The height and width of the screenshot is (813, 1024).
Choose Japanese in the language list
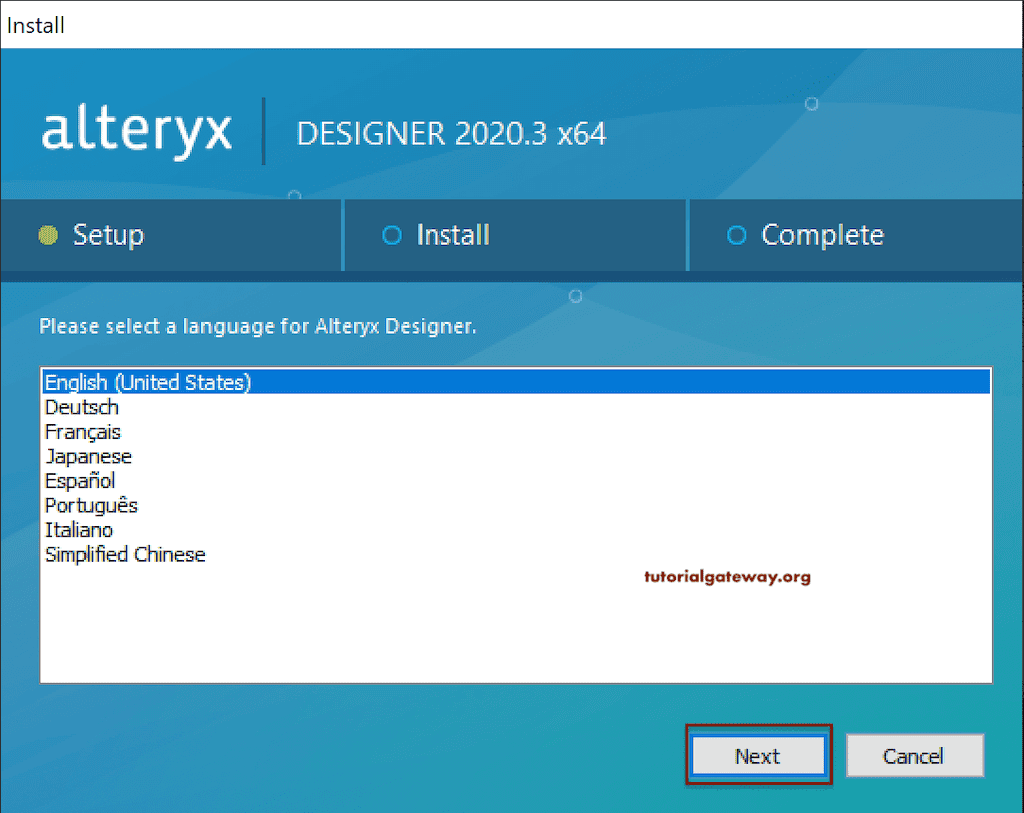click(88, 456)
